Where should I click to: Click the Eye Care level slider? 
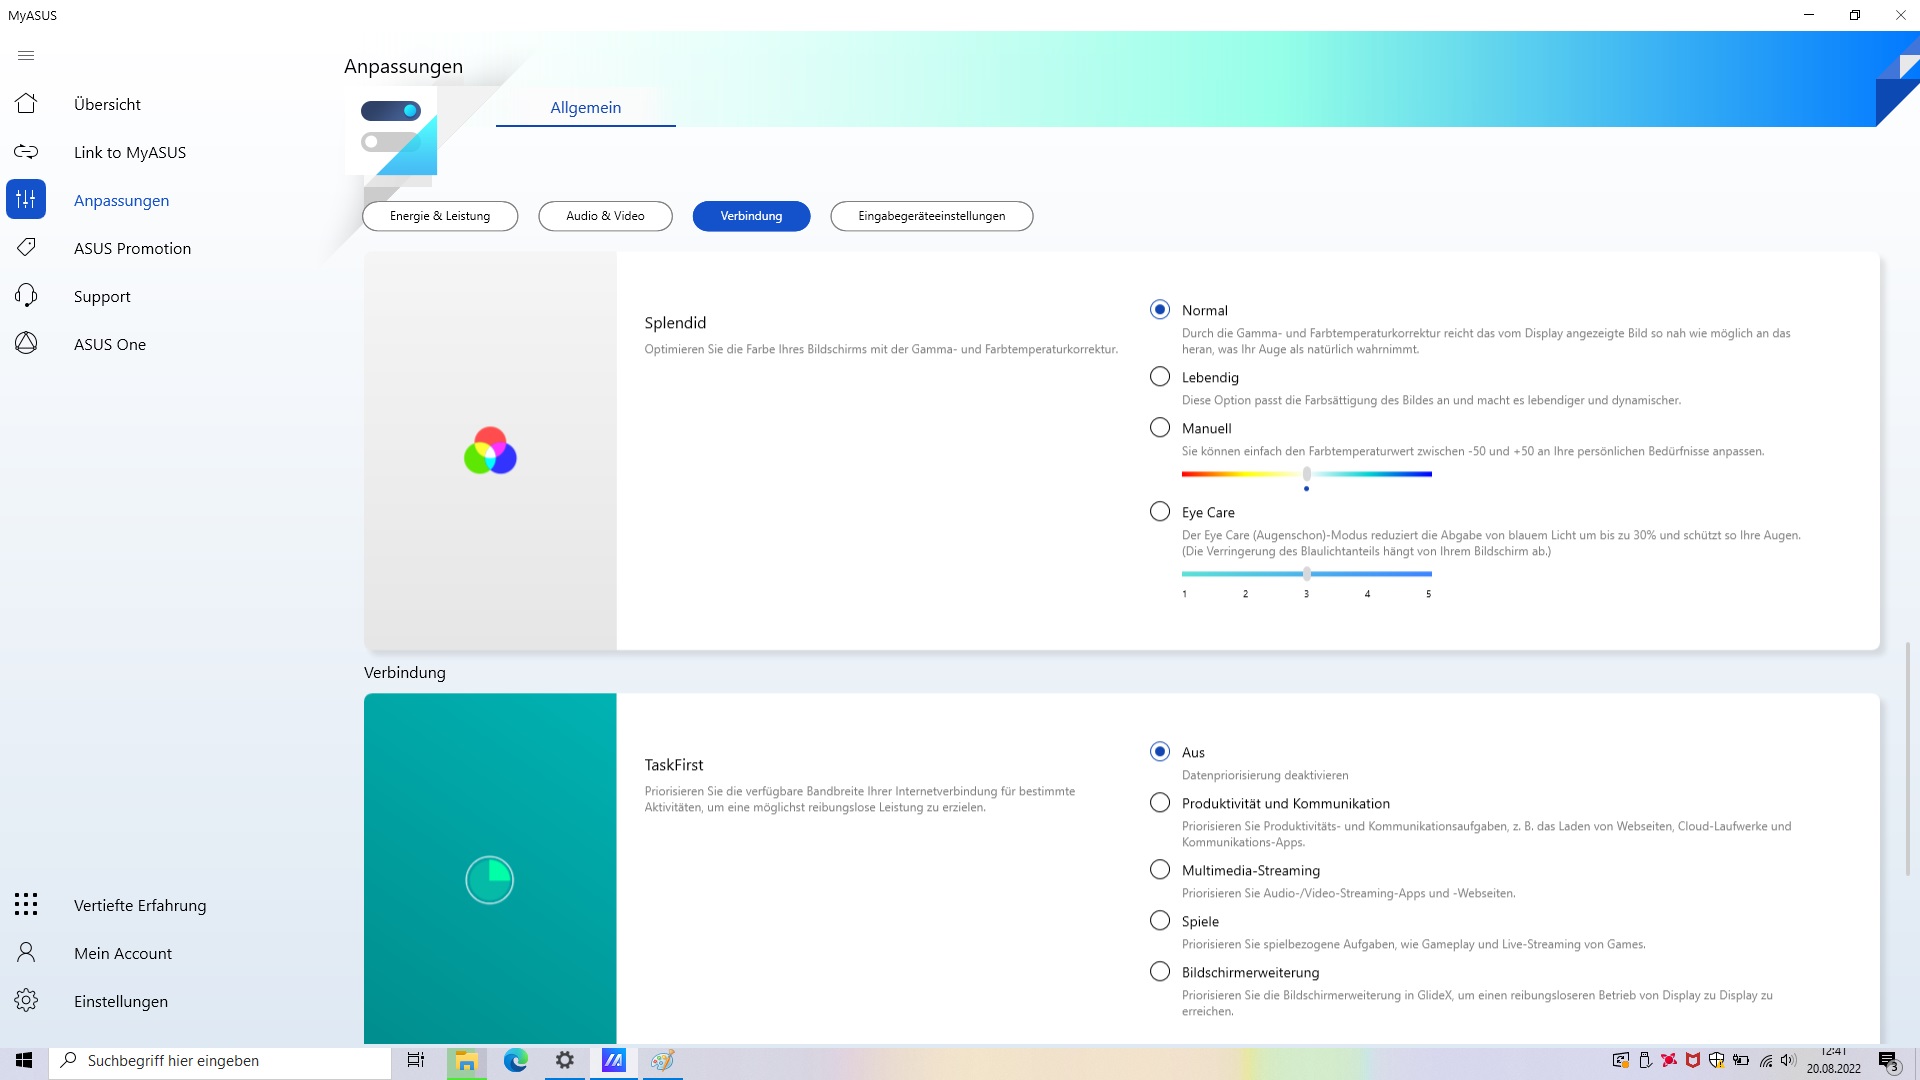pos(1306,574)
